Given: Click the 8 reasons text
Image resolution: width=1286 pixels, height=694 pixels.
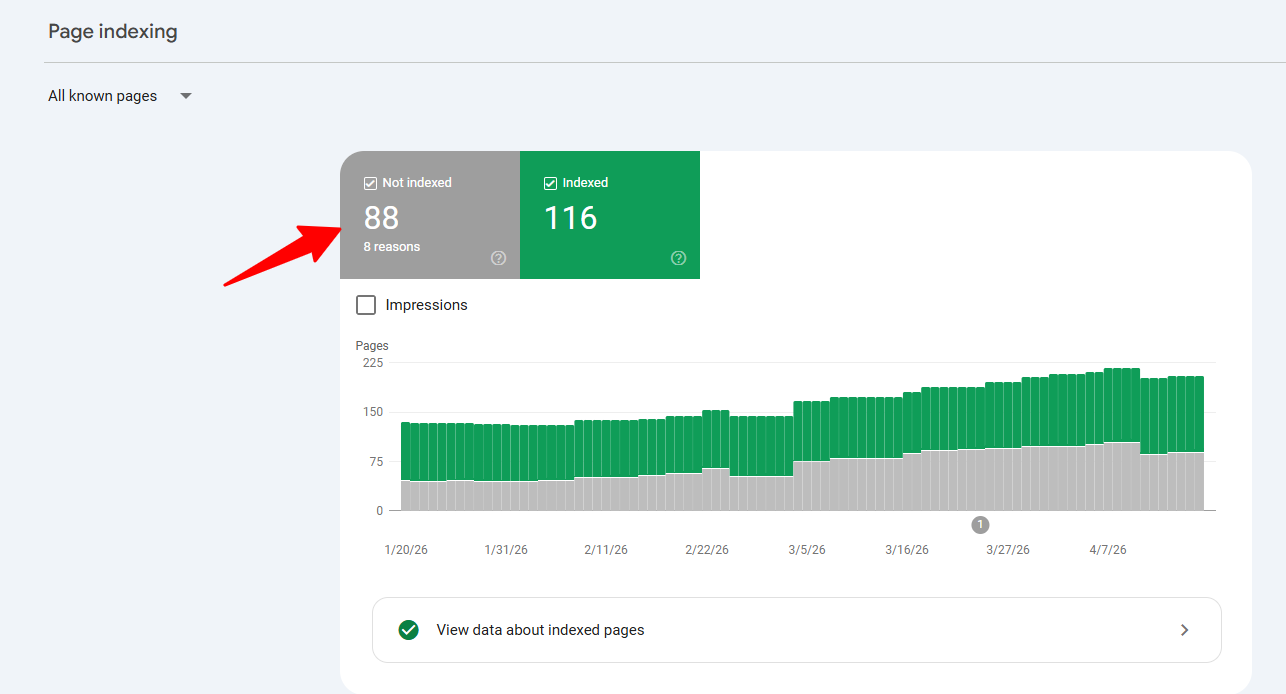Looking at the screenshot, I should click(x=392, y=247).
